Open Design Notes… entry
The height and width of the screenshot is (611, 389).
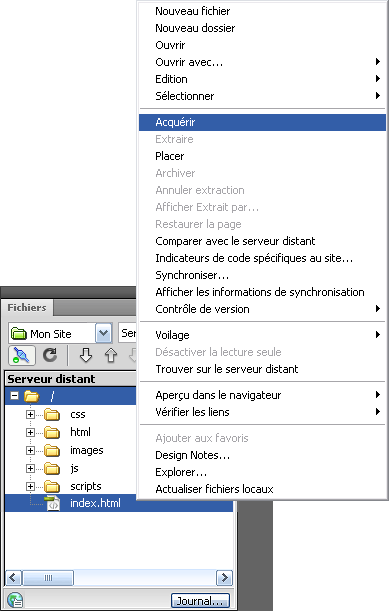(x=263, y=455)
